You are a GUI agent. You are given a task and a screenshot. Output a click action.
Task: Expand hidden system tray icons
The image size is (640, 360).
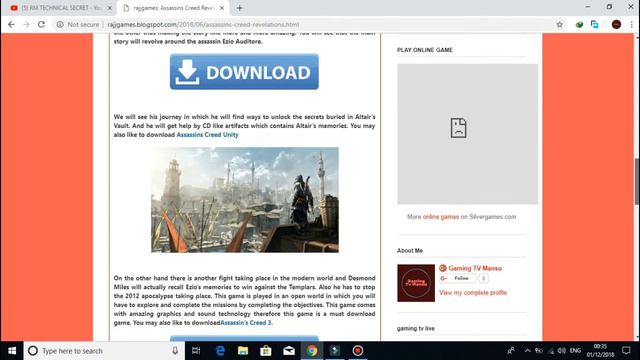point(527,351)
